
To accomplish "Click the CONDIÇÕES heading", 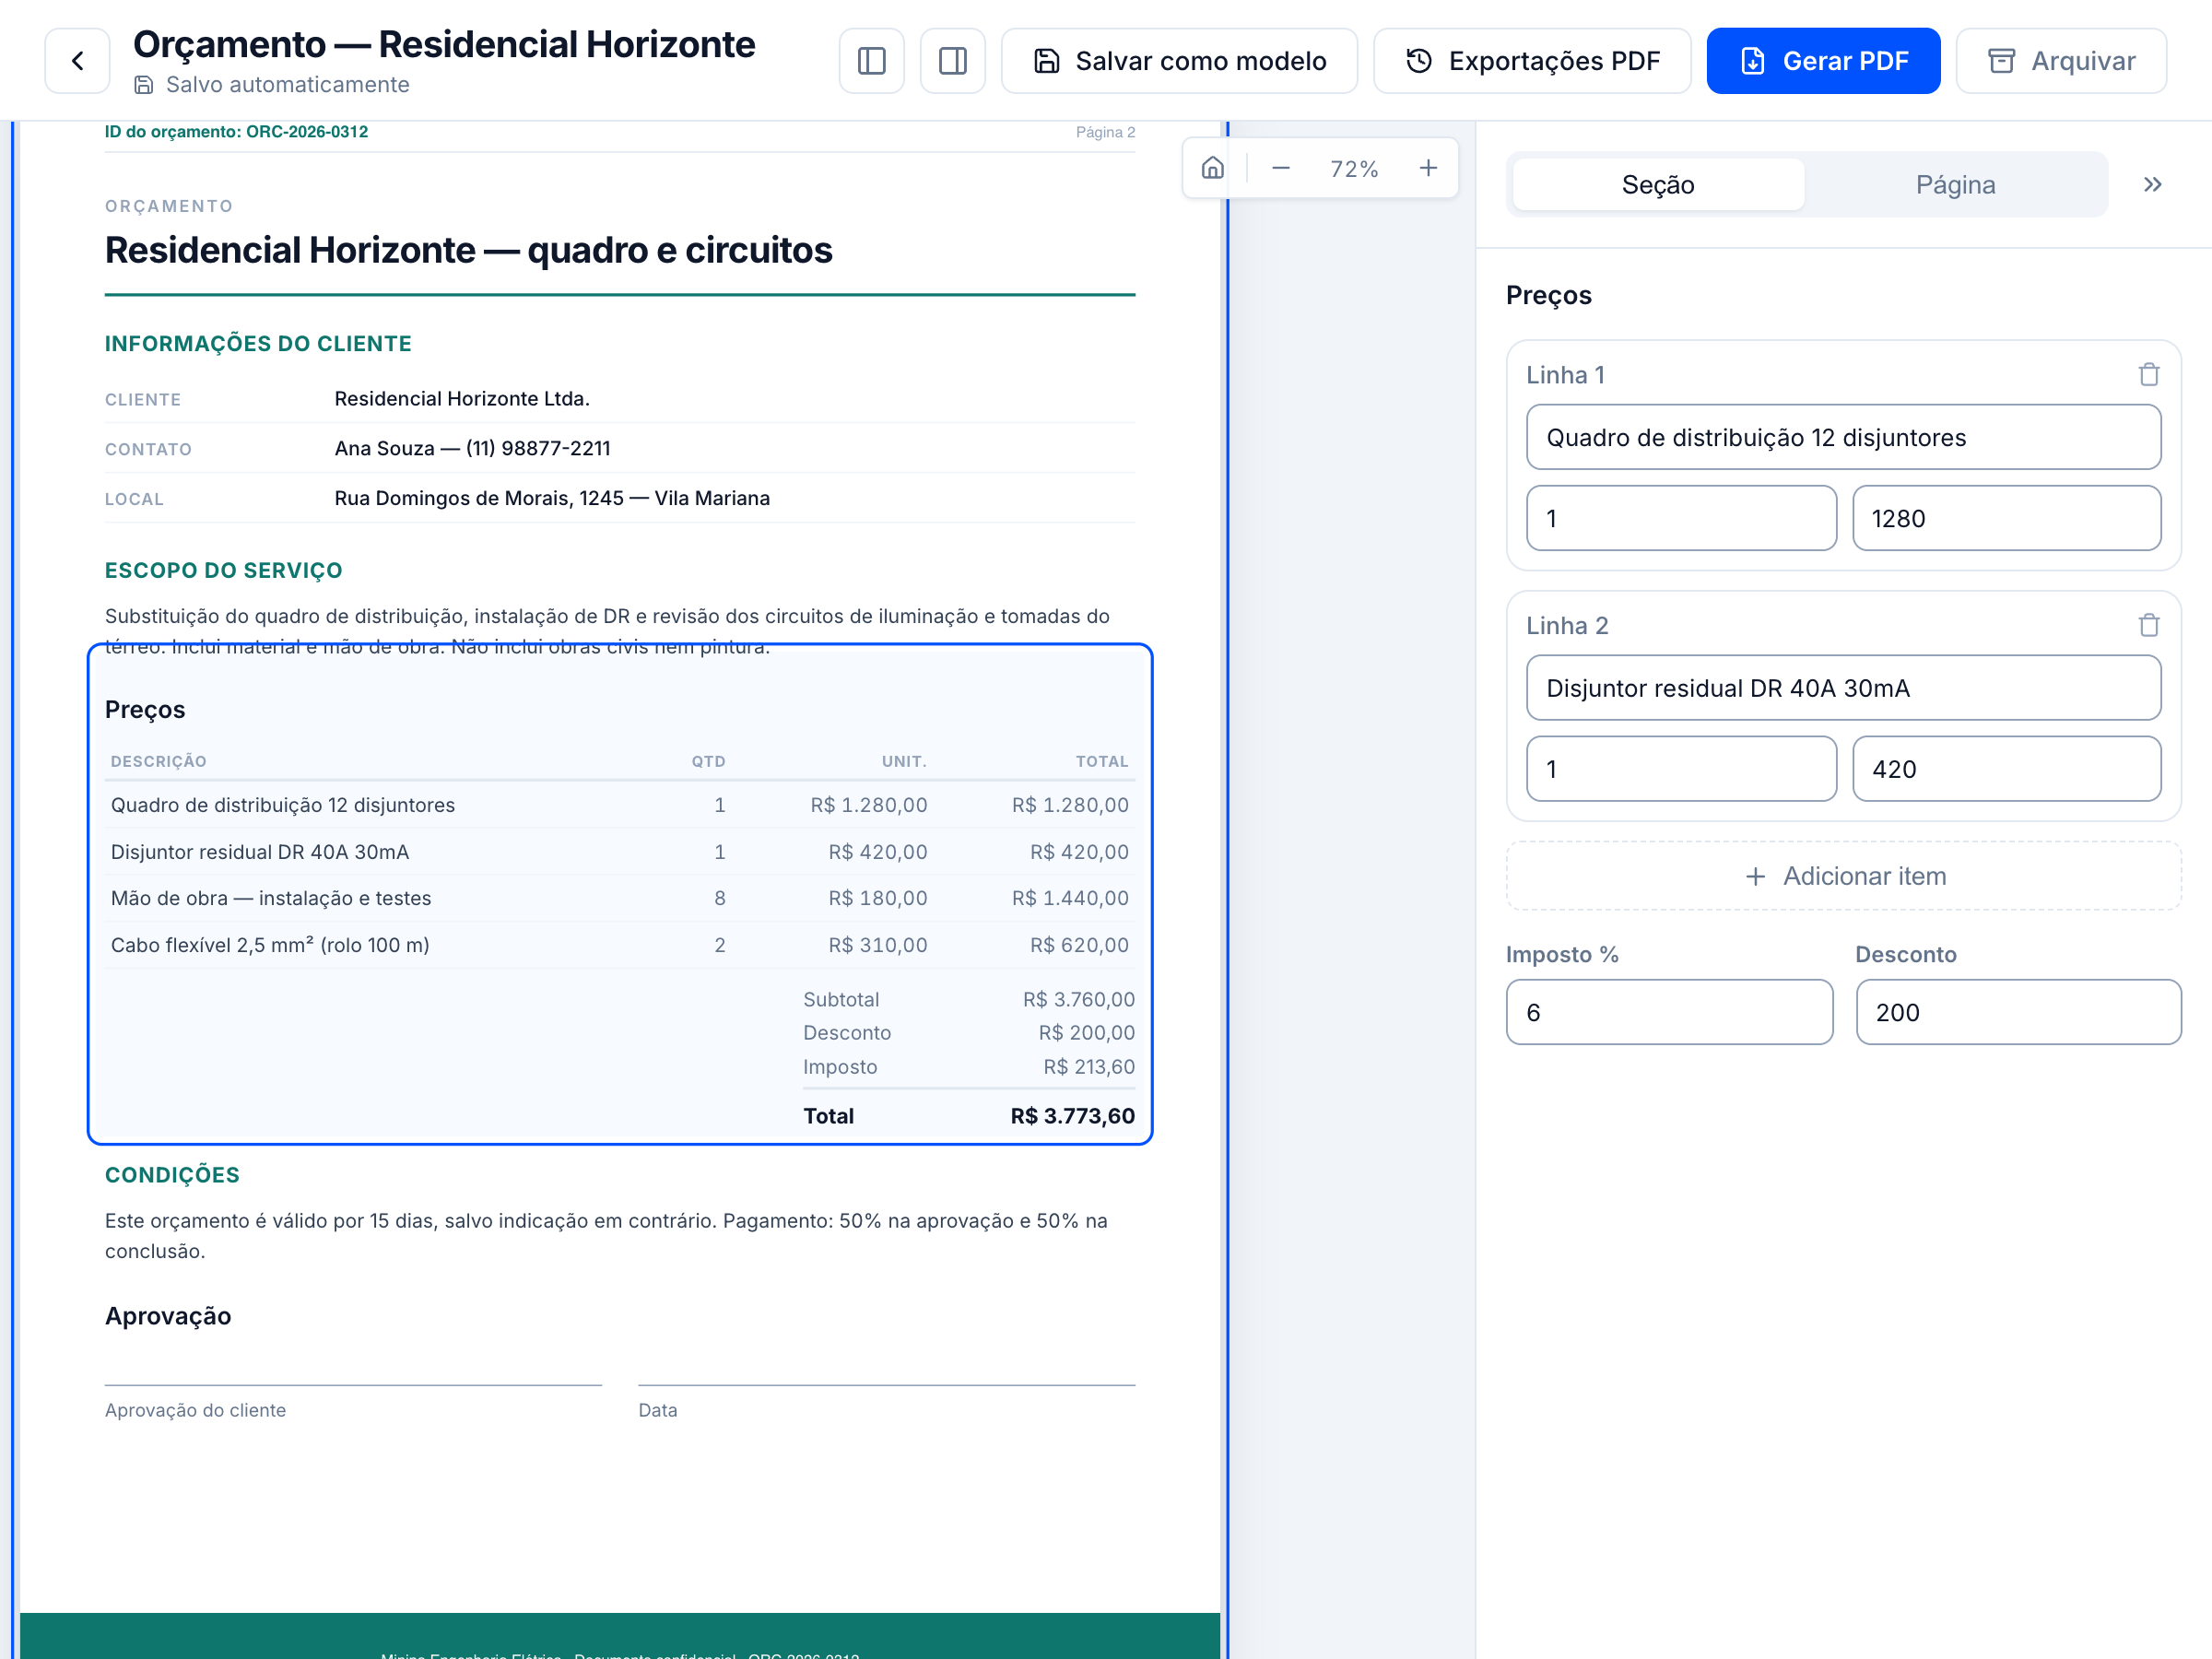I will click(172, 1176).
